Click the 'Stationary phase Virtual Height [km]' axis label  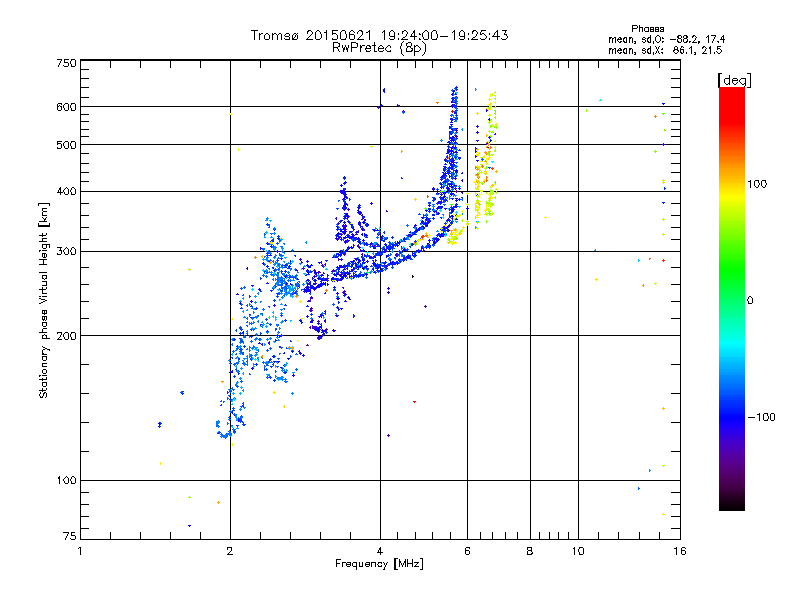44,300
